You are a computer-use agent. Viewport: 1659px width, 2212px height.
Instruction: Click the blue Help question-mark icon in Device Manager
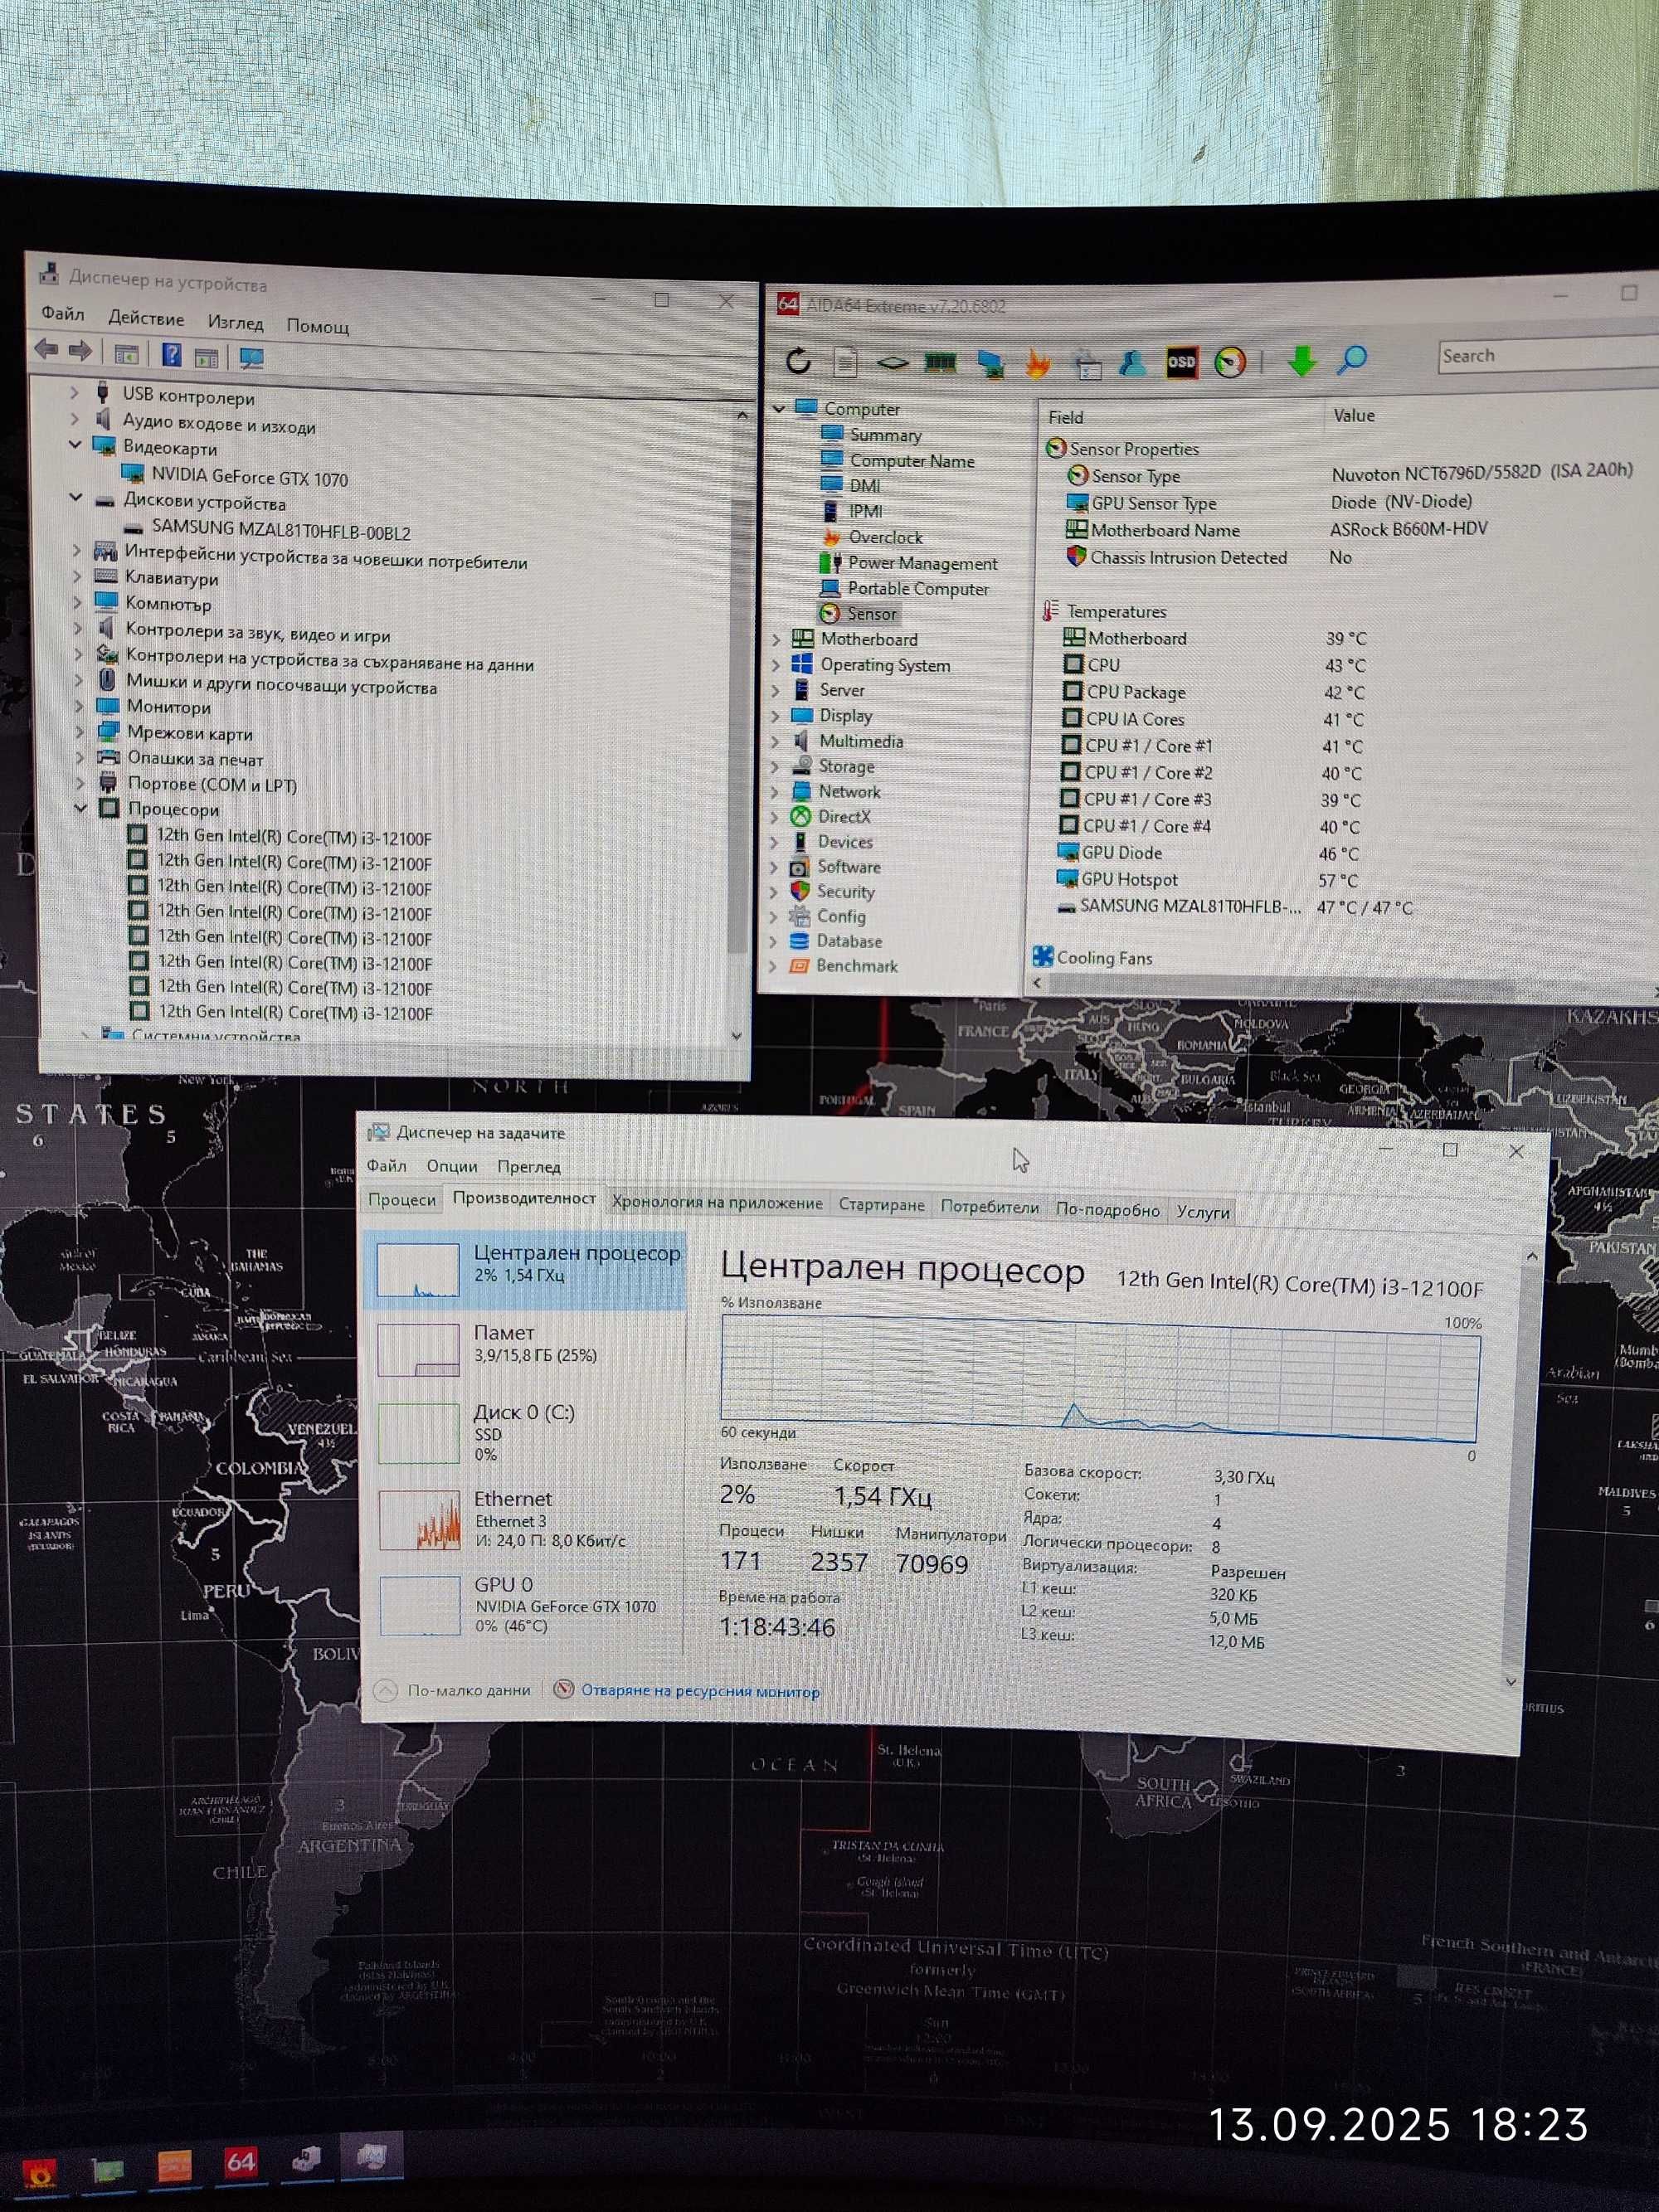point(172,354)
